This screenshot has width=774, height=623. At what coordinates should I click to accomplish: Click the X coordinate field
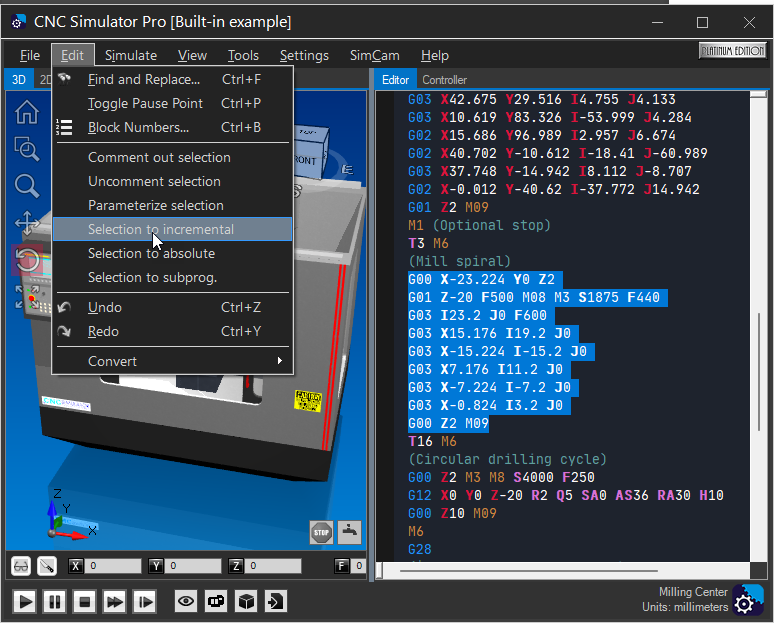[x=113, y=566]
